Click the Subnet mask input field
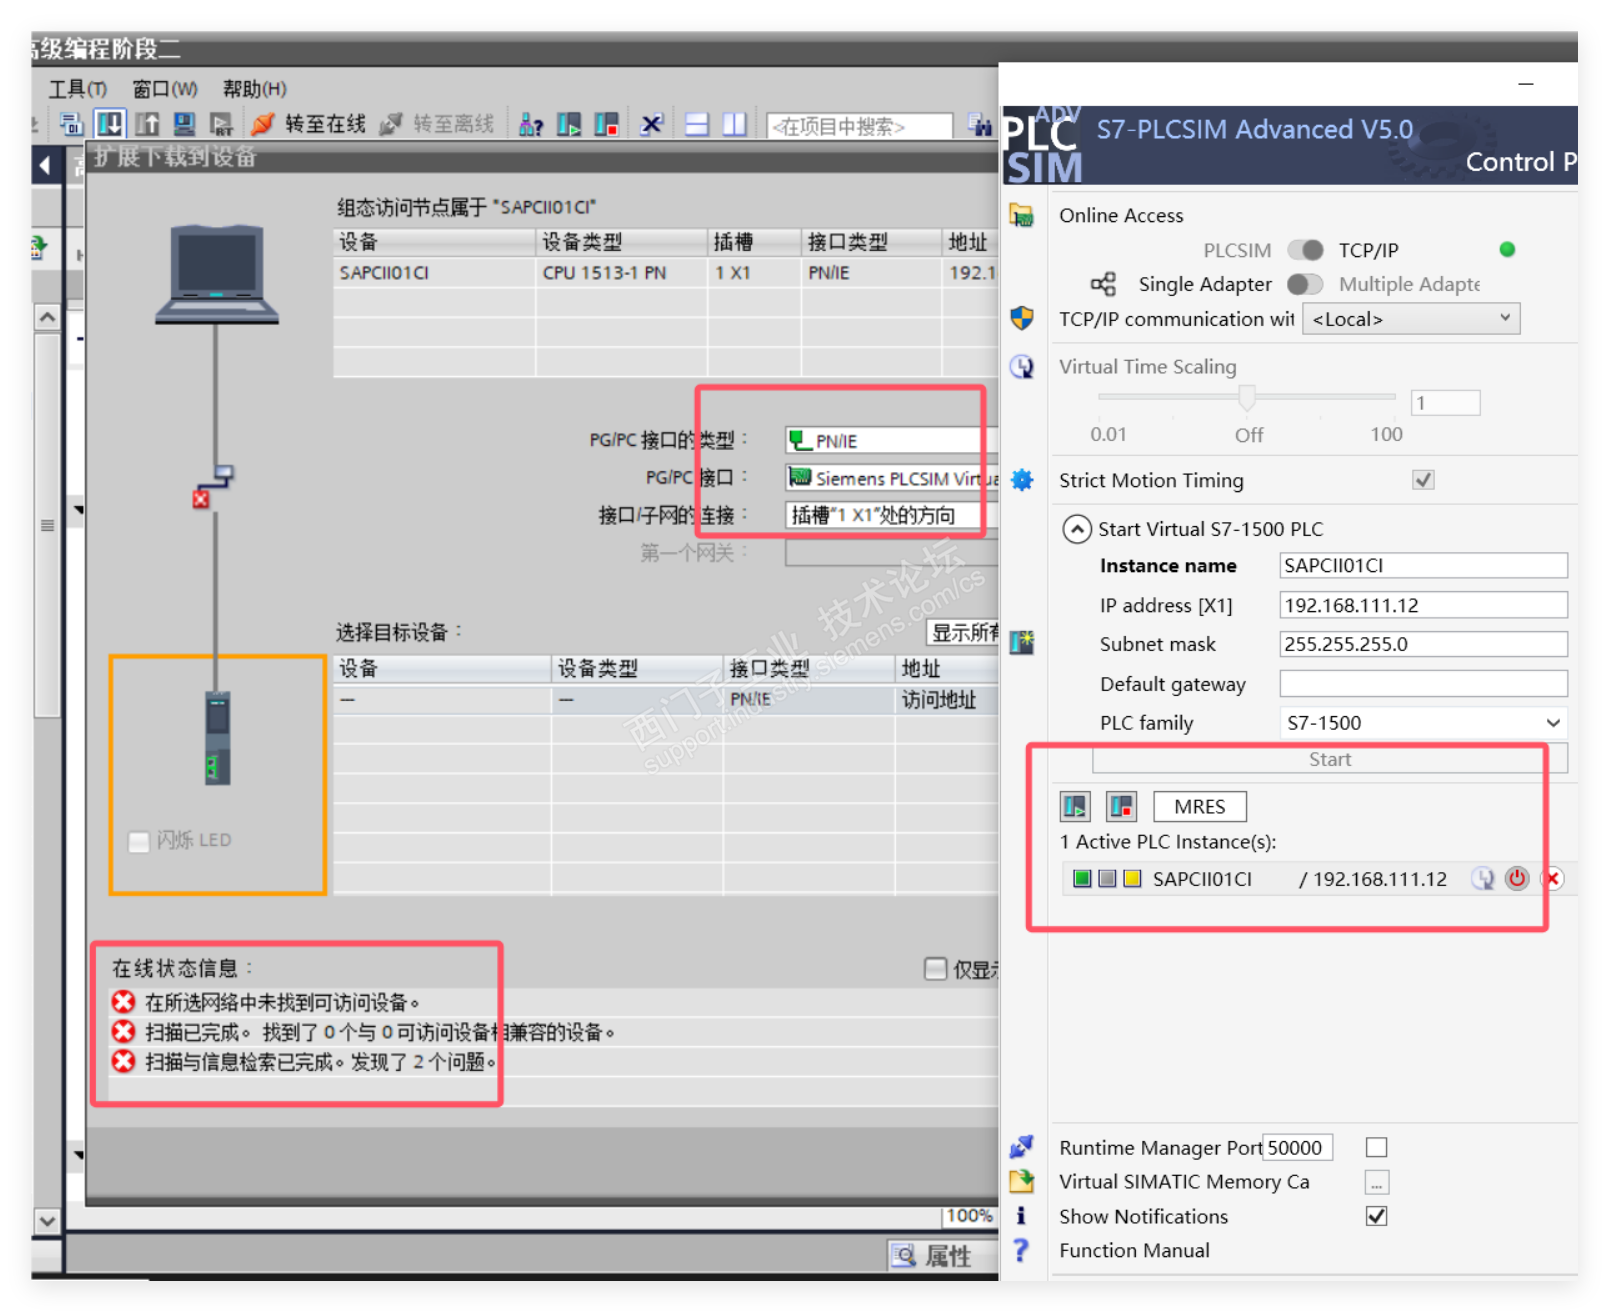 point(1423,644)
